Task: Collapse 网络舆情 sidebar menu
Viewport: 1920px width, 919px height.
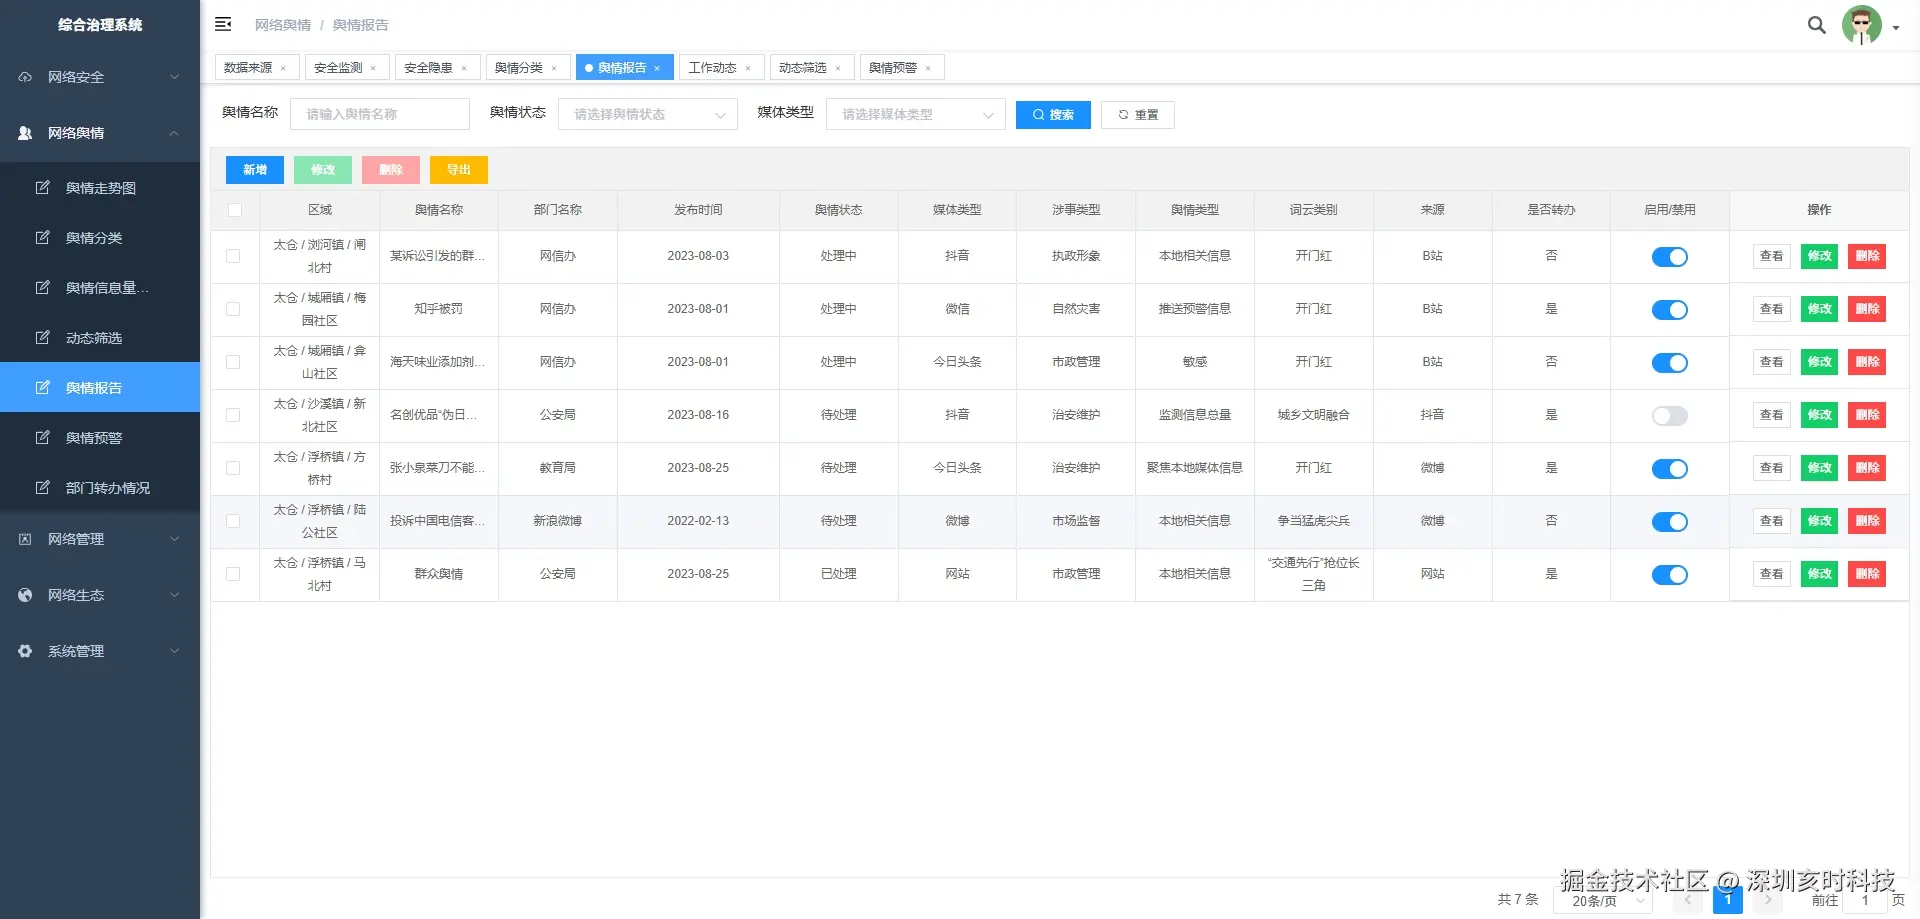Action: 174,133
